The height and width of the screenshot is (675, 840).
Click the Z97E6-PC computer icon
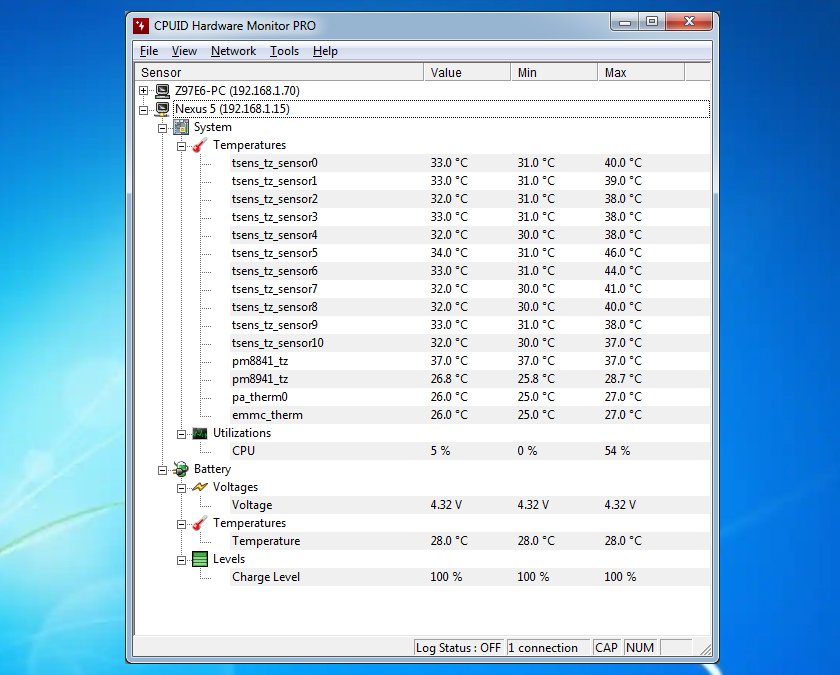click(161, 90)
